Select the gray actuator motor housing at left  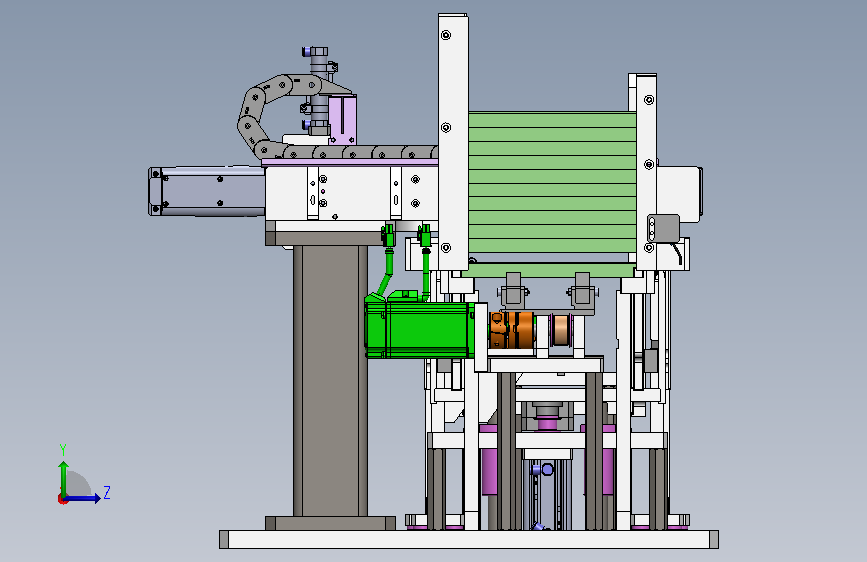207,191
